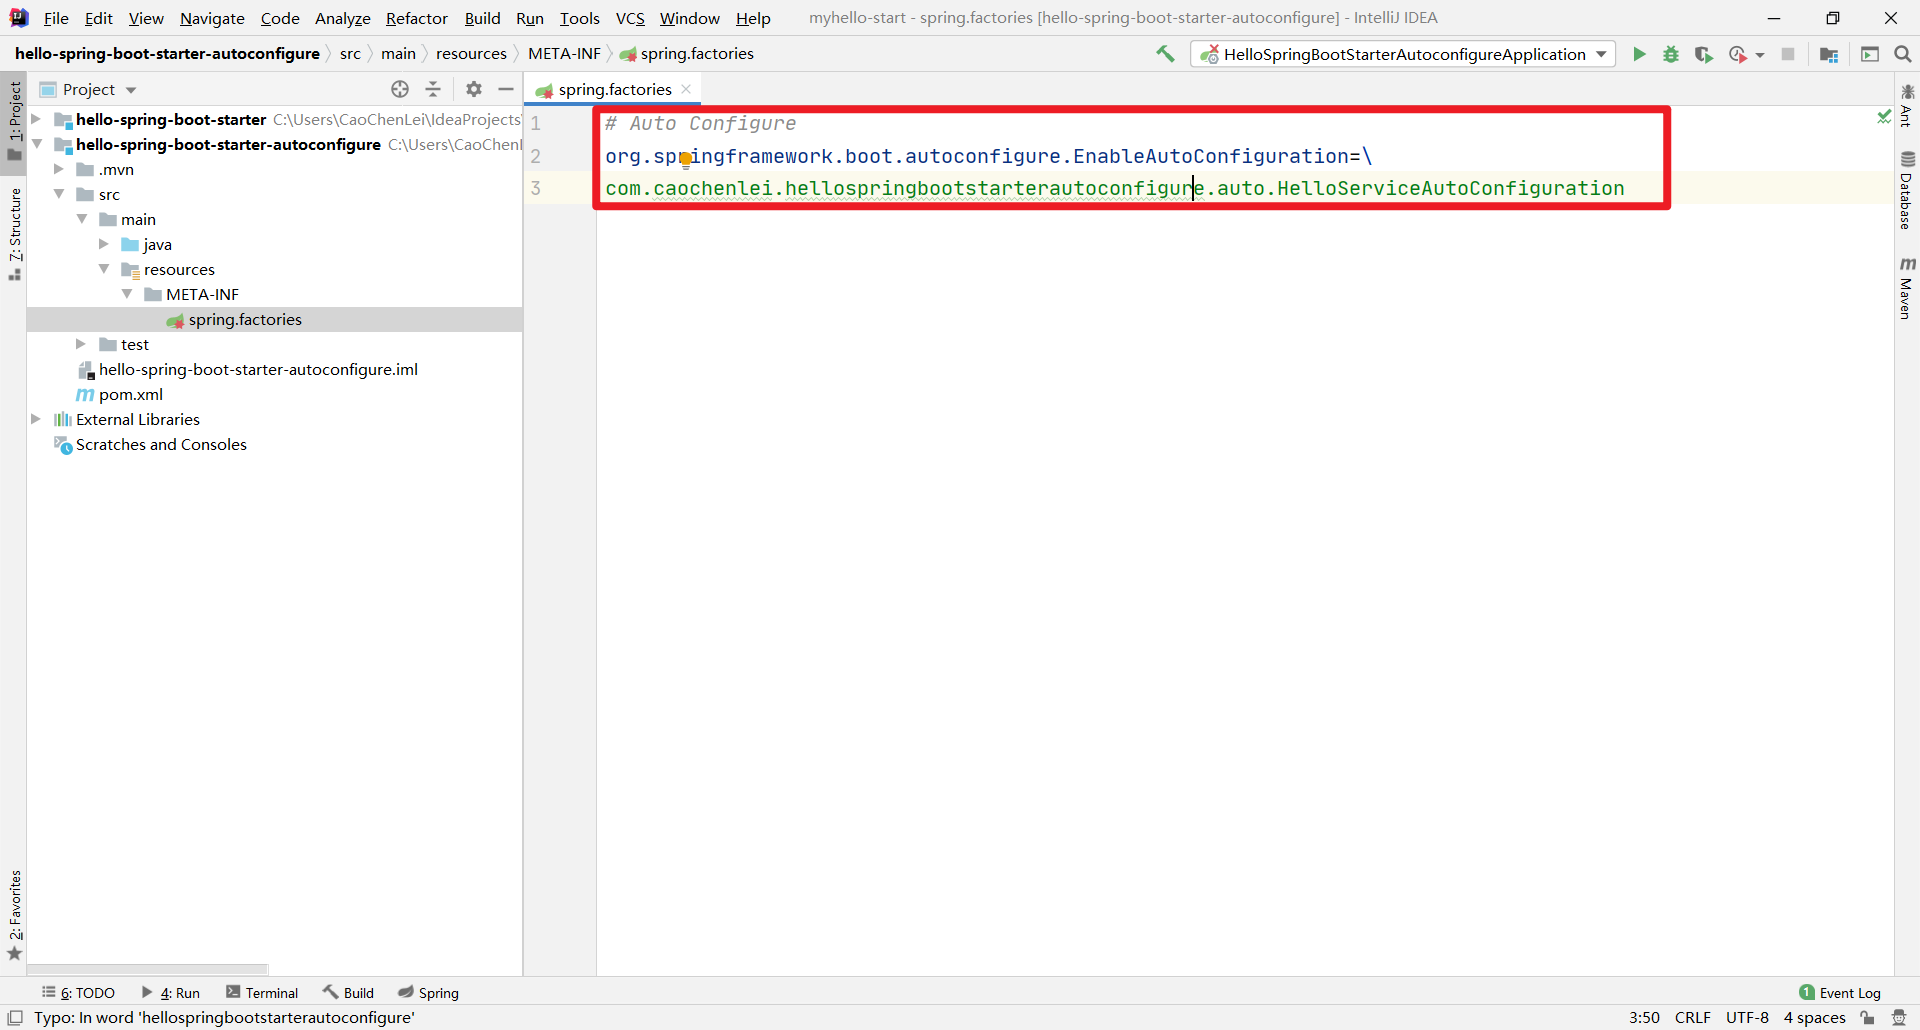
Task: Click Locate/Select Opened File crosshair icon
Action: coord(400,89)
